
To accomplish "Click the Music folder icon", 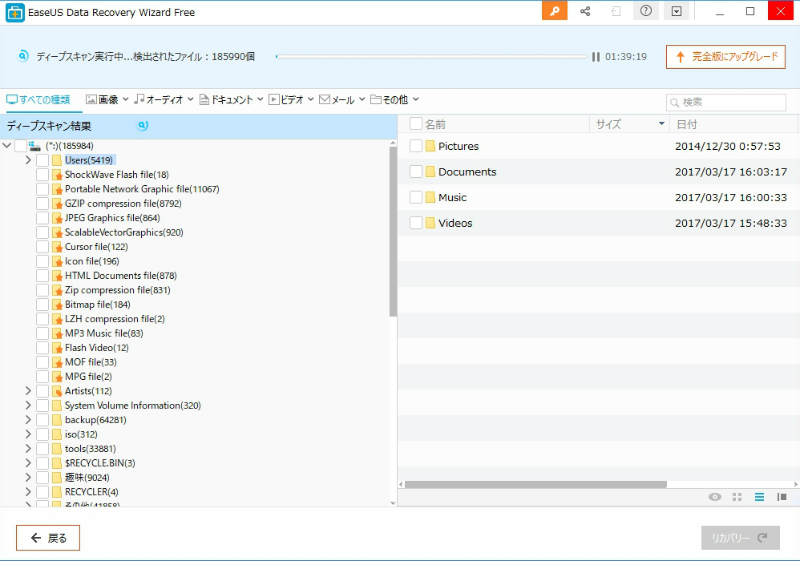I will point(430,197).
